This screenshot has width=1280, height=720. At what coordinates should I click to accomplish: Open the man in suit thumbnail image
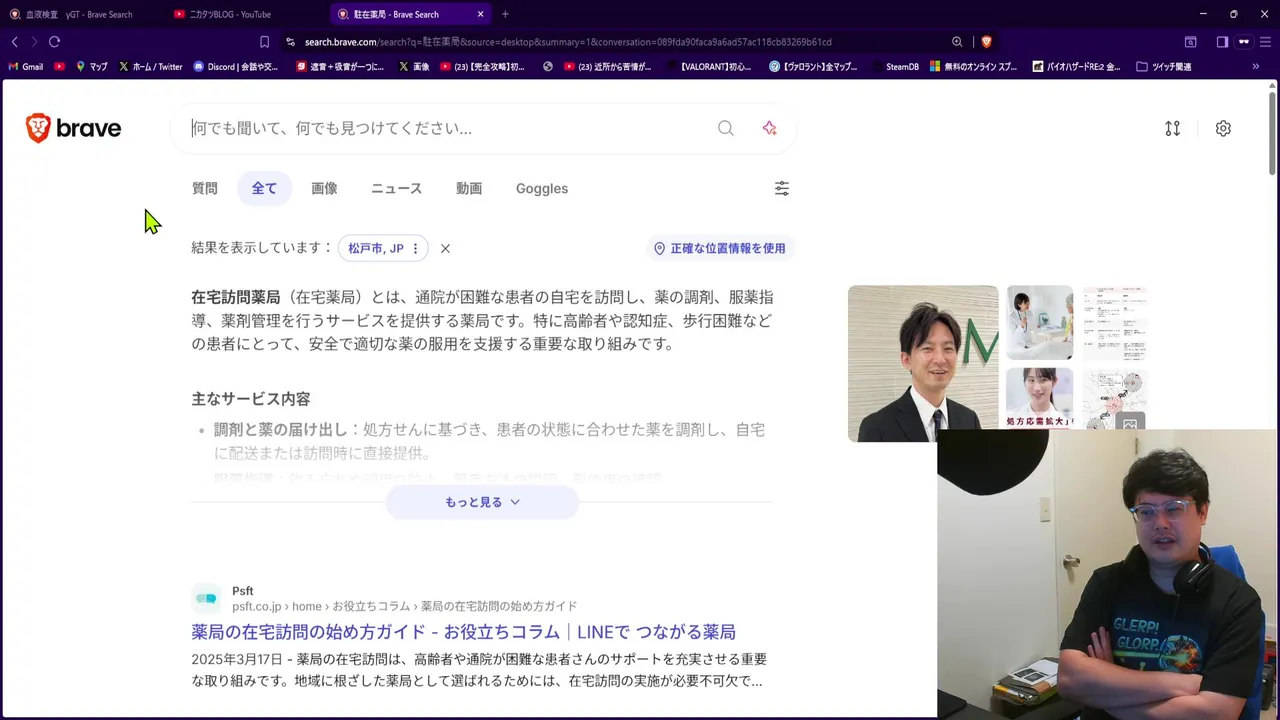(923, 364)
